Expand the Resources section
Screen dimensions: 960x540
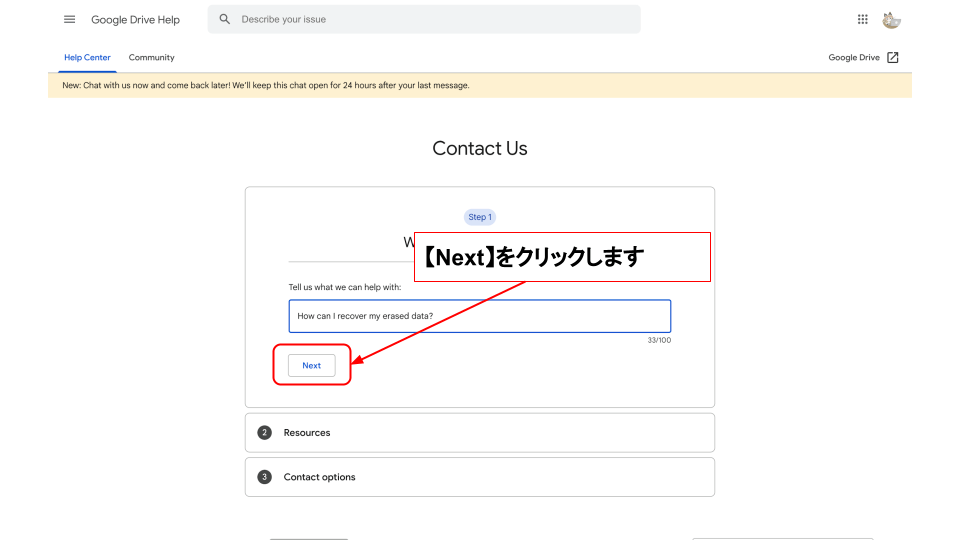coord(480,433)
